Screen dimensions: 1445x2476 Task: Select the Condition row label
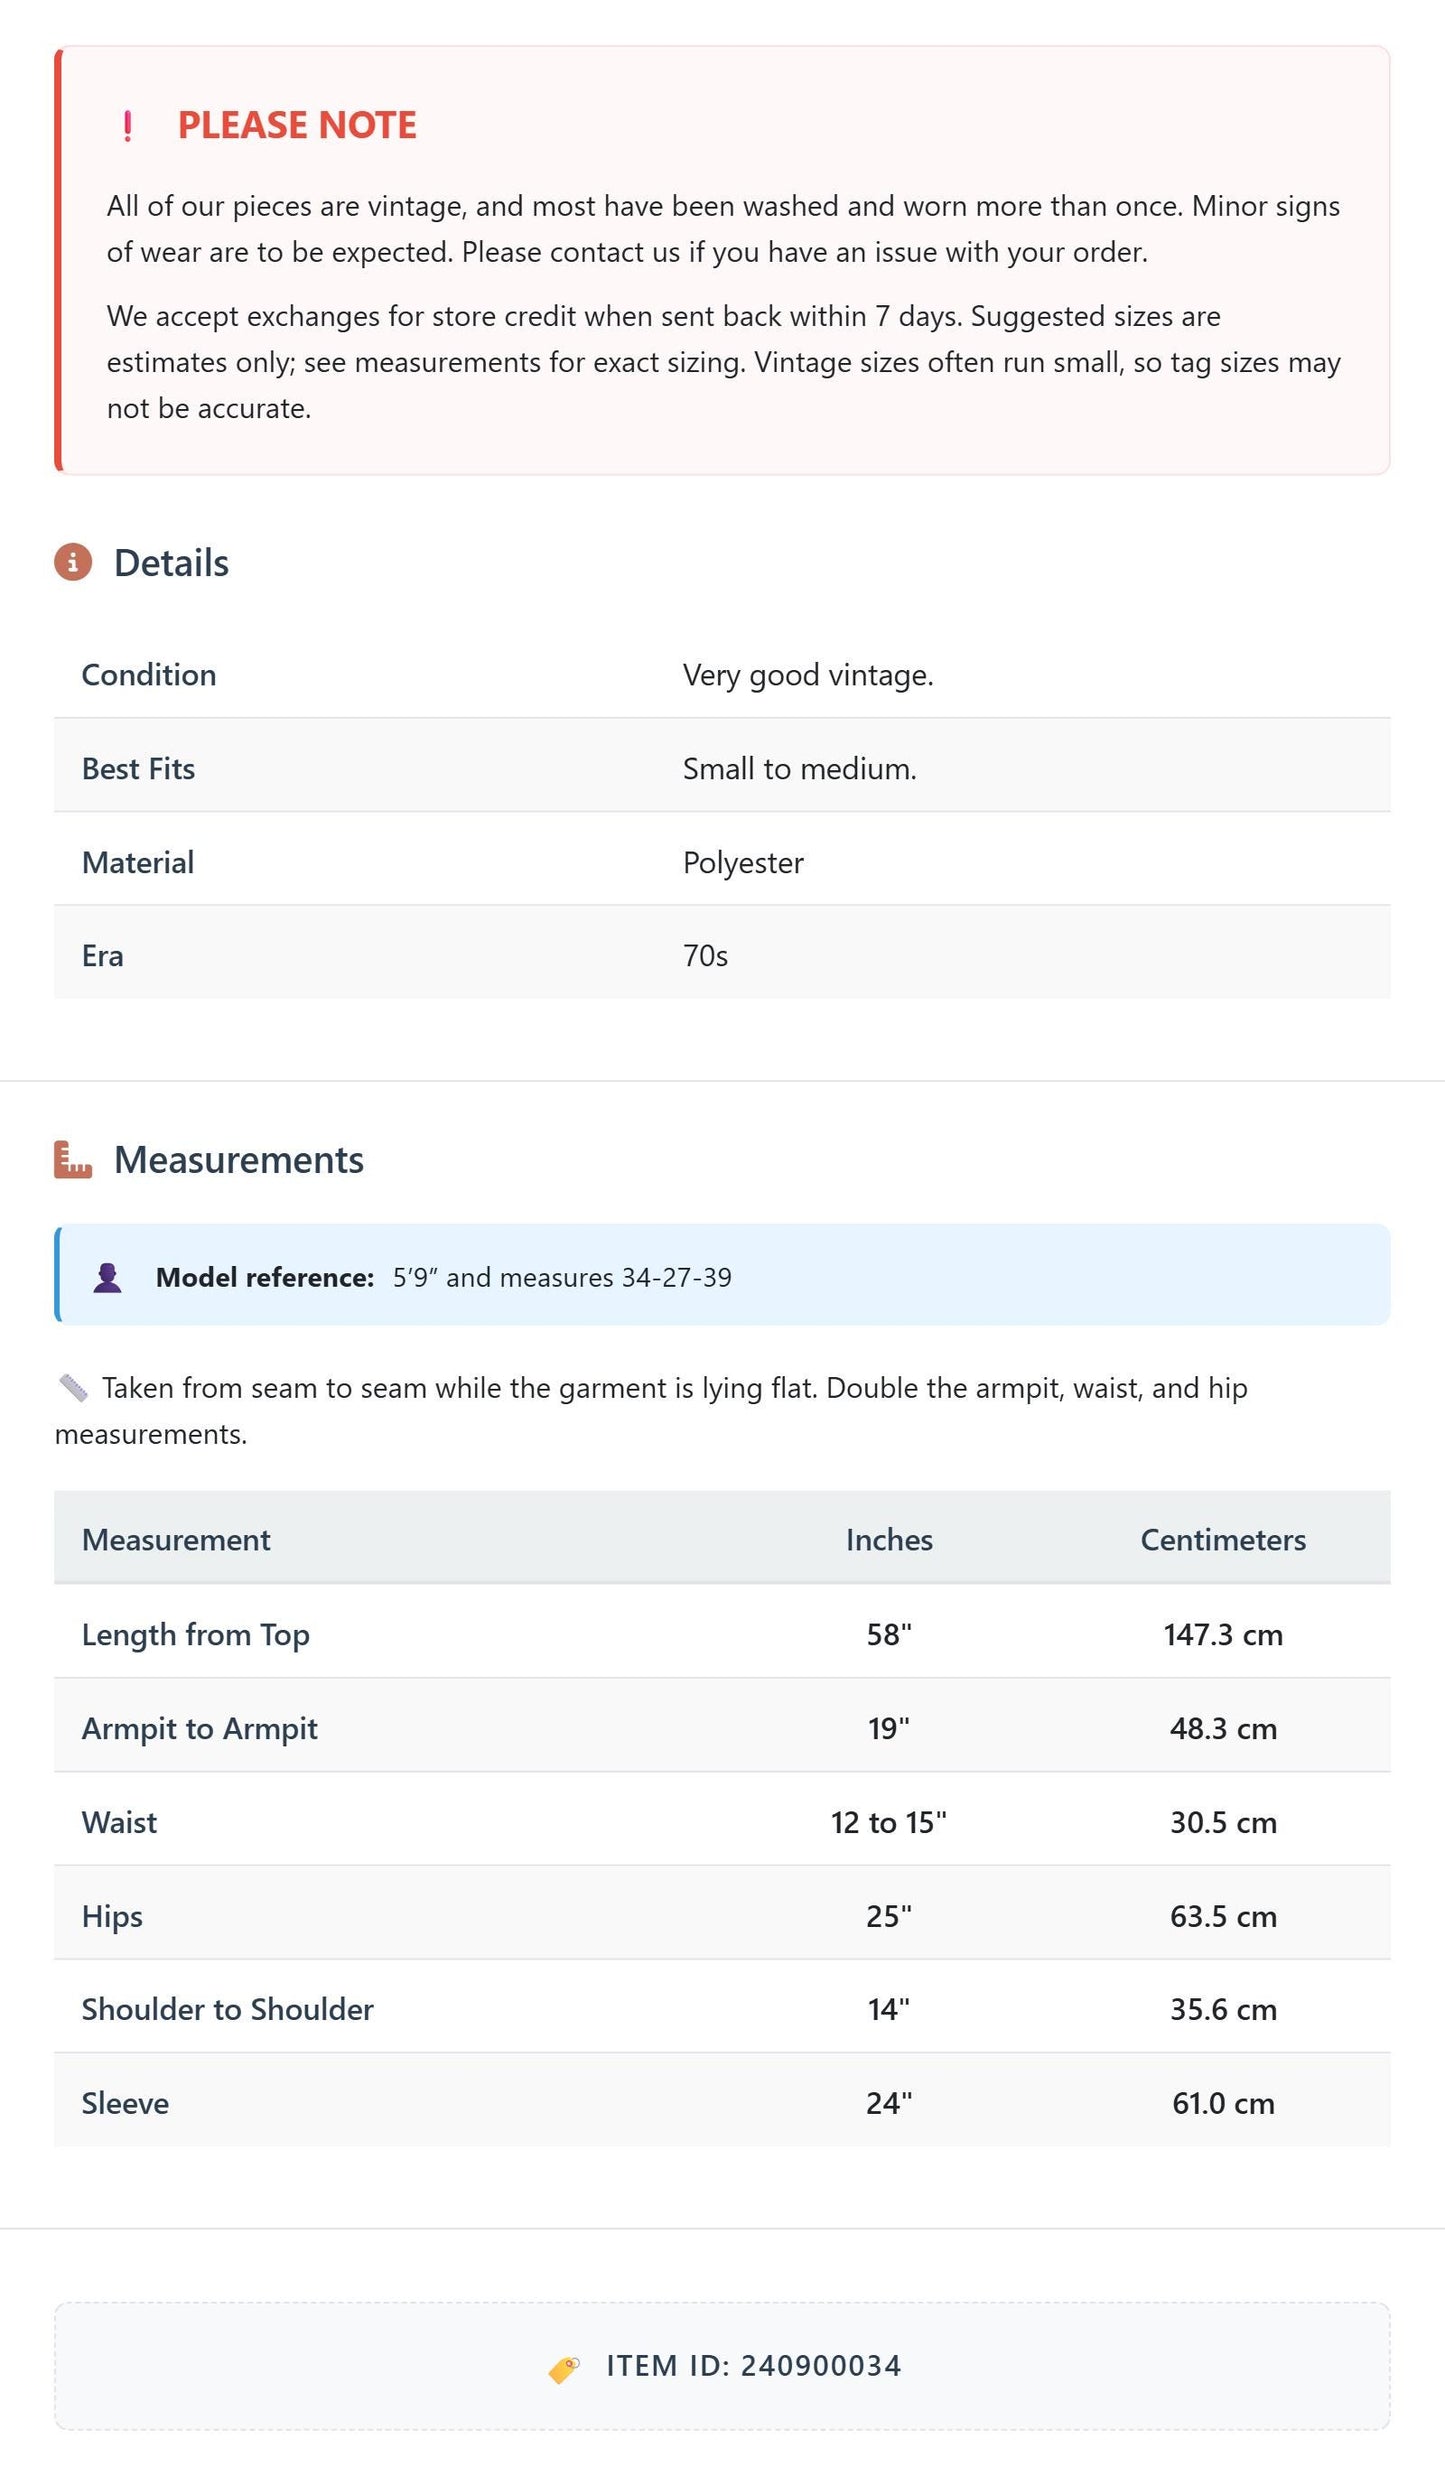tap(149, 675)
